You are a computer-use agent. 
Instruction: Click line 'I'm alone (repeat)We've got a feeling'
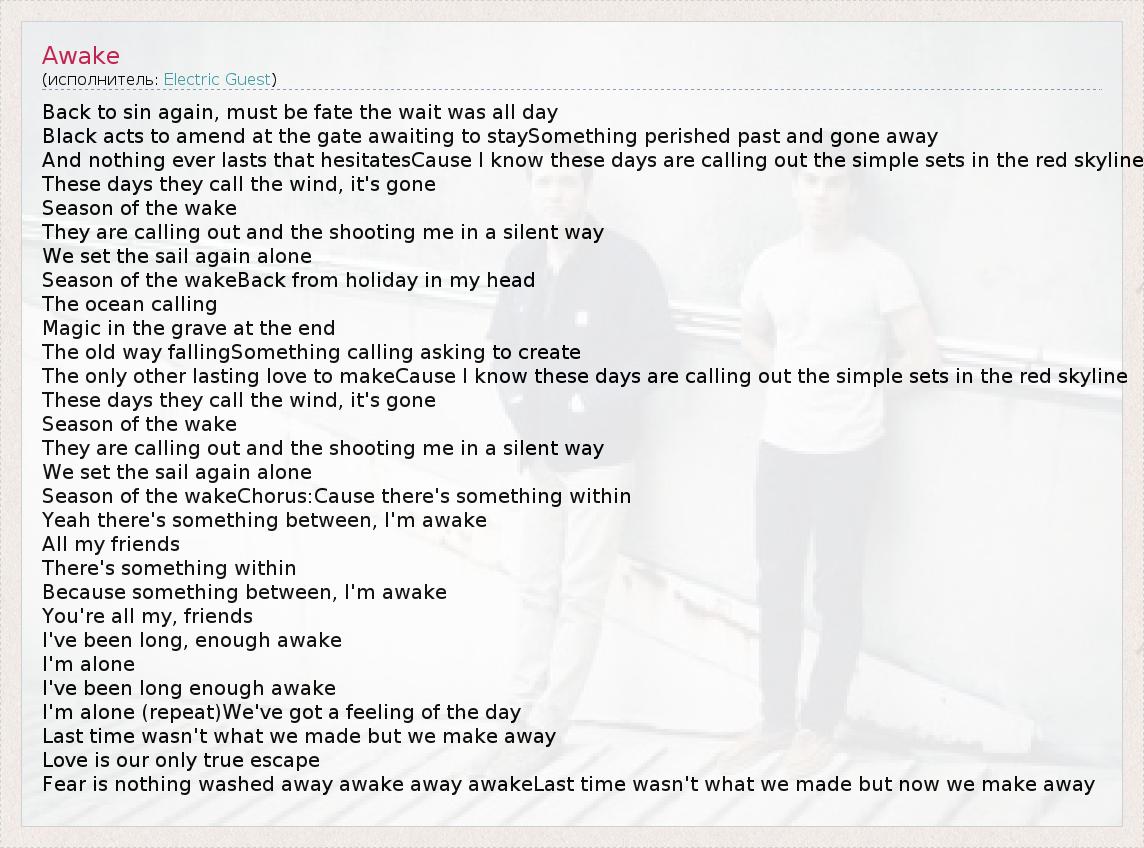281,712
